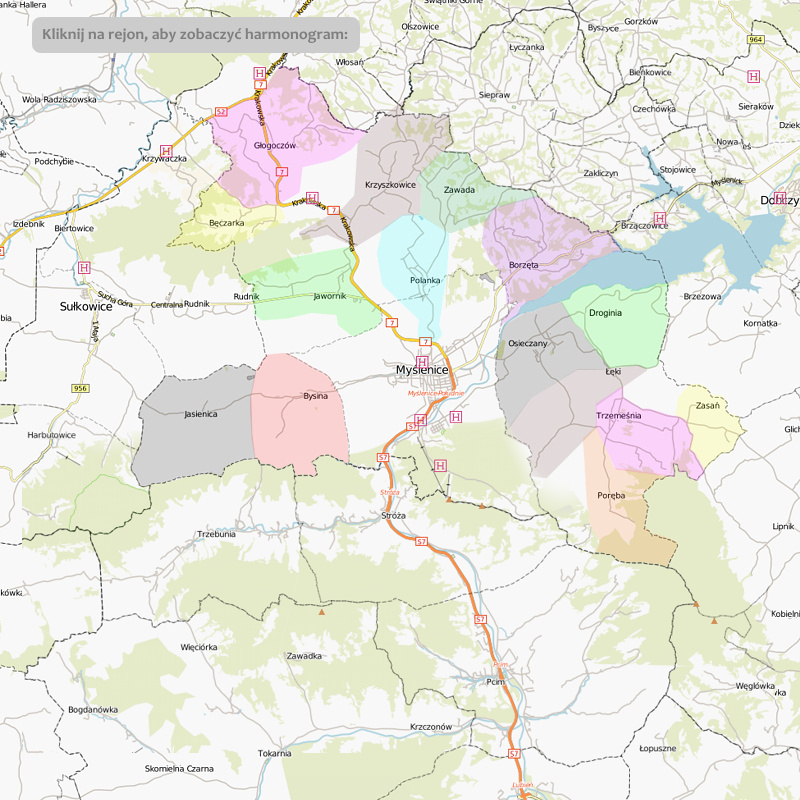The width and height of the screenshot is (800, 800).
Task: Click the hospital icon above Sieraków
Action: [753, 75]
